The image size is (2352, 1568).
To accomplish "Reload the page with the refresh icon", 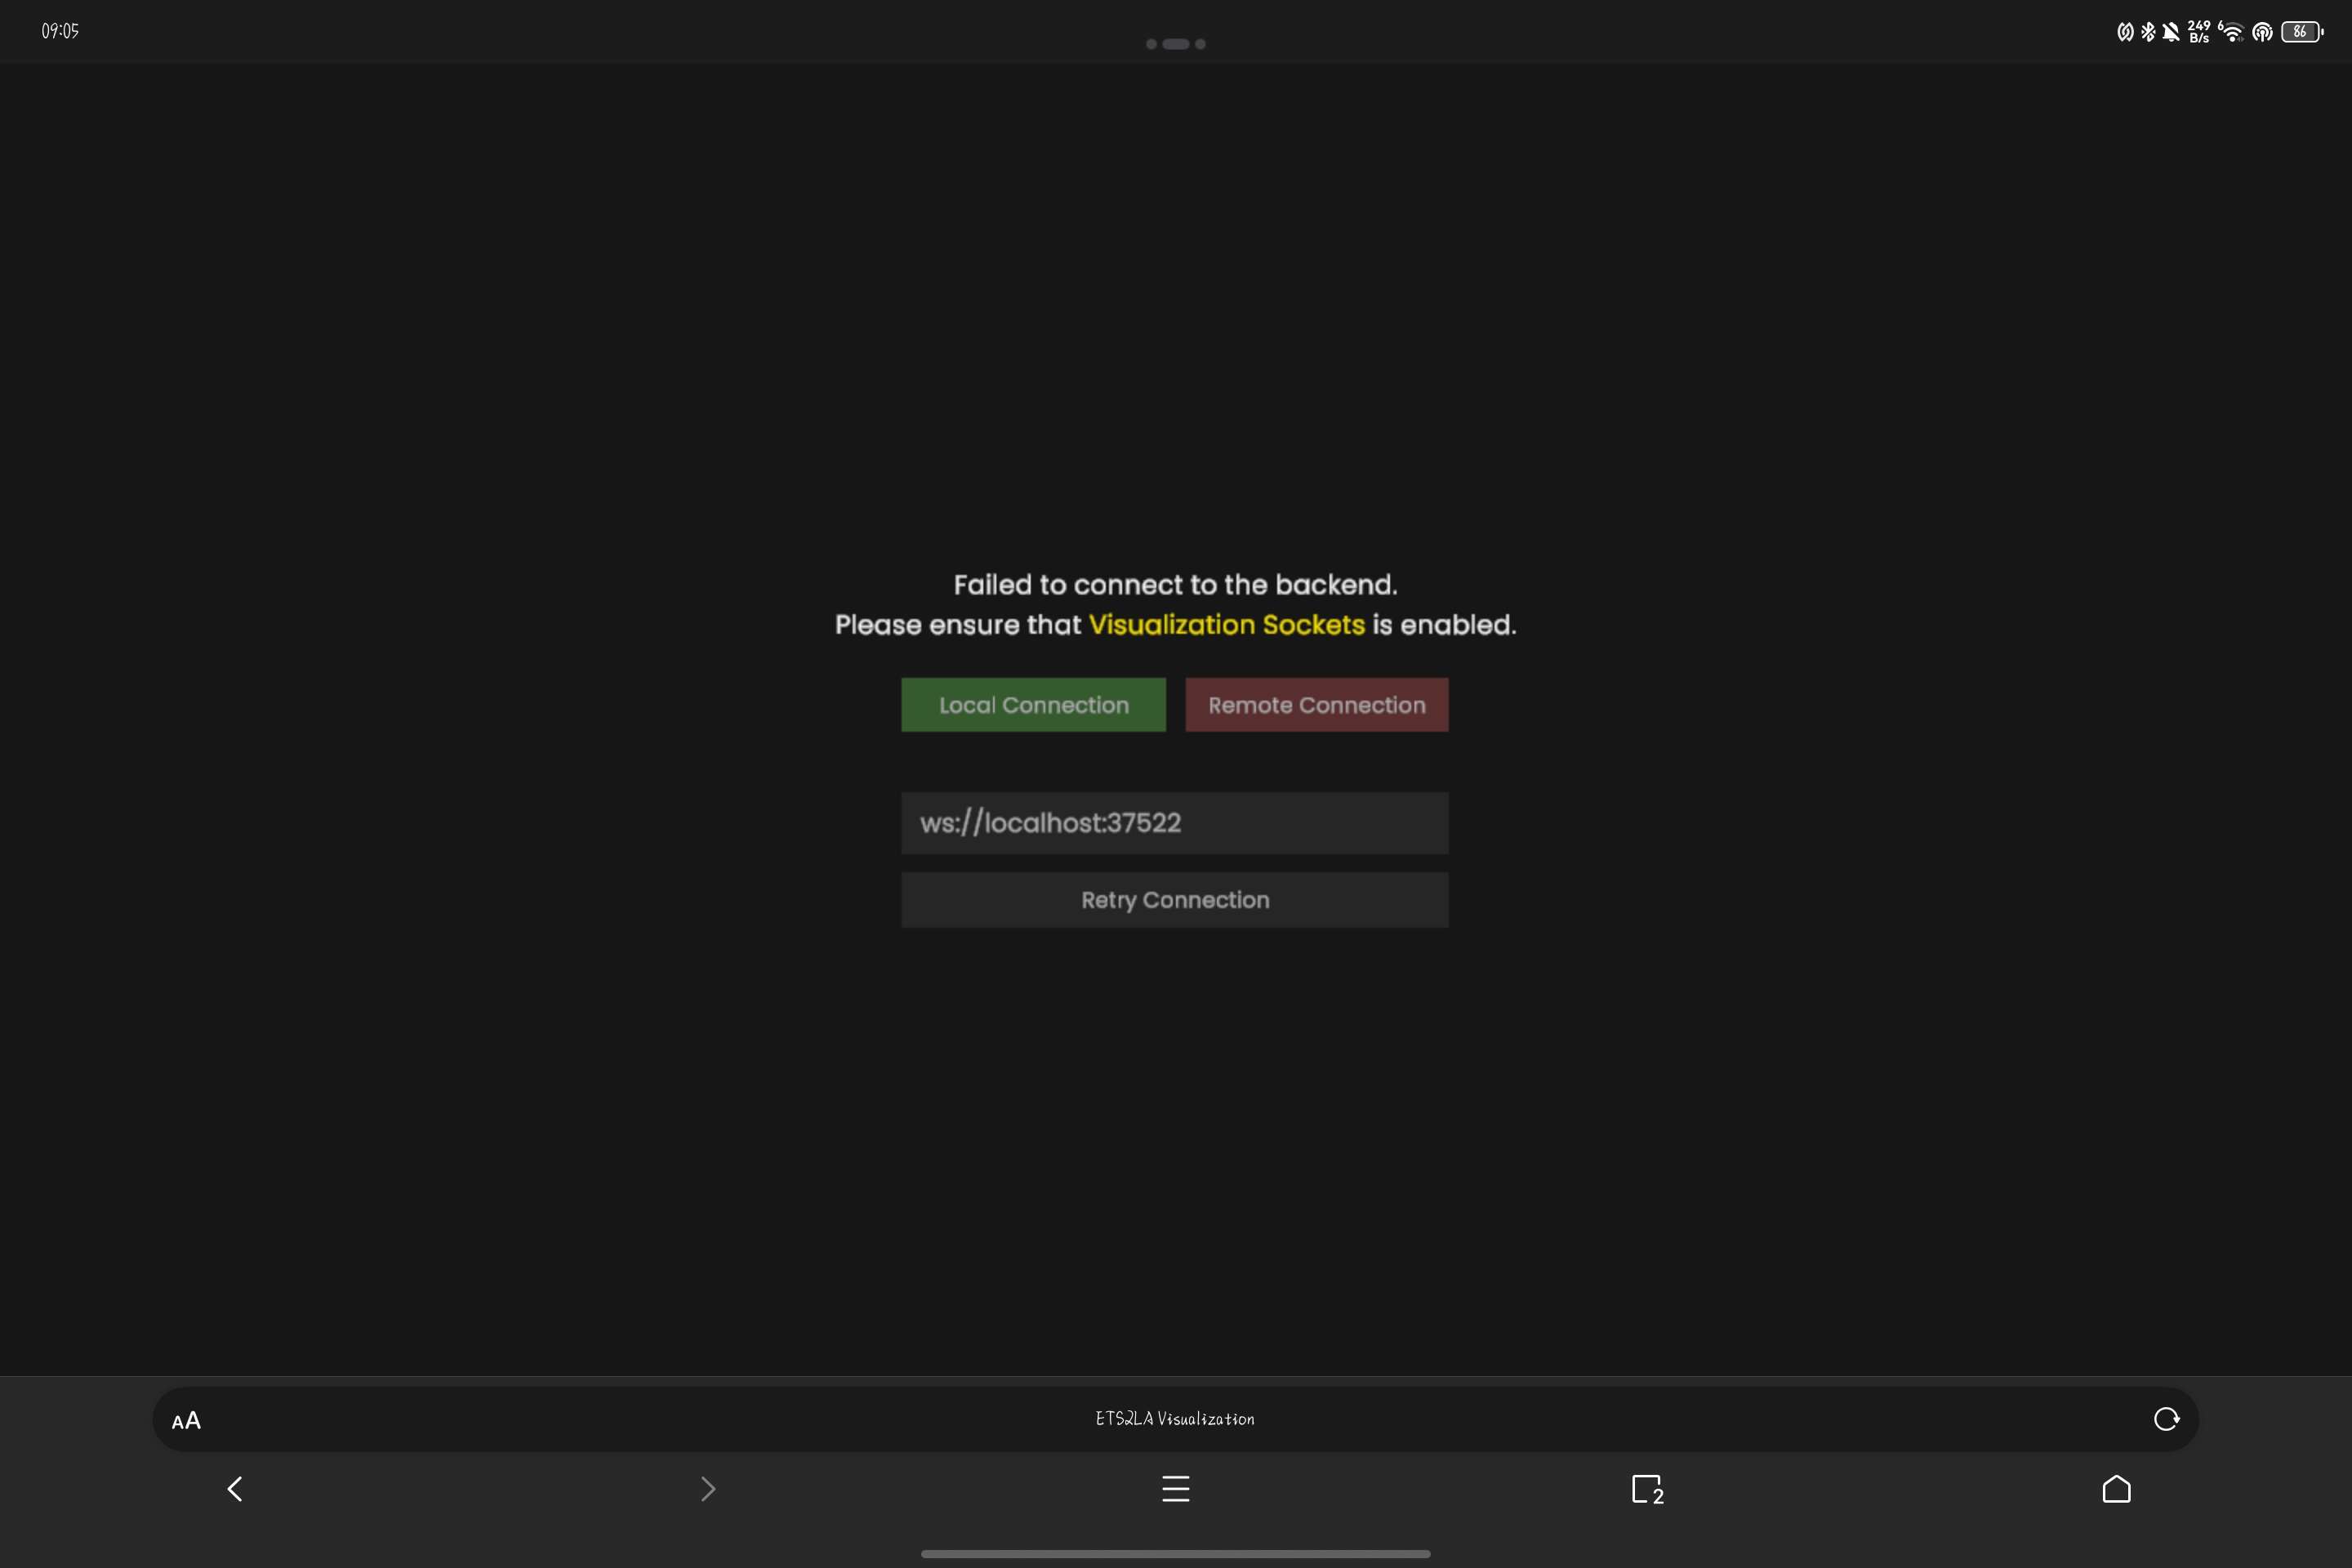I will tap(2166, 1419).
